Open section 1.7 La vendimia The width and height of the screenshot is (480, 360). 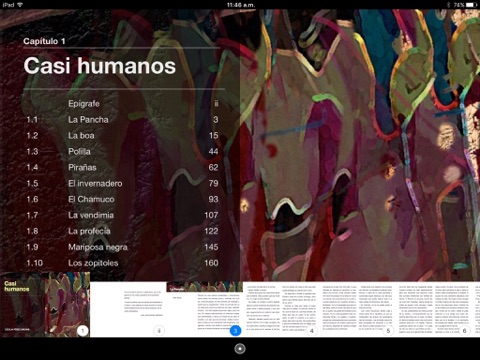[122, 215]
